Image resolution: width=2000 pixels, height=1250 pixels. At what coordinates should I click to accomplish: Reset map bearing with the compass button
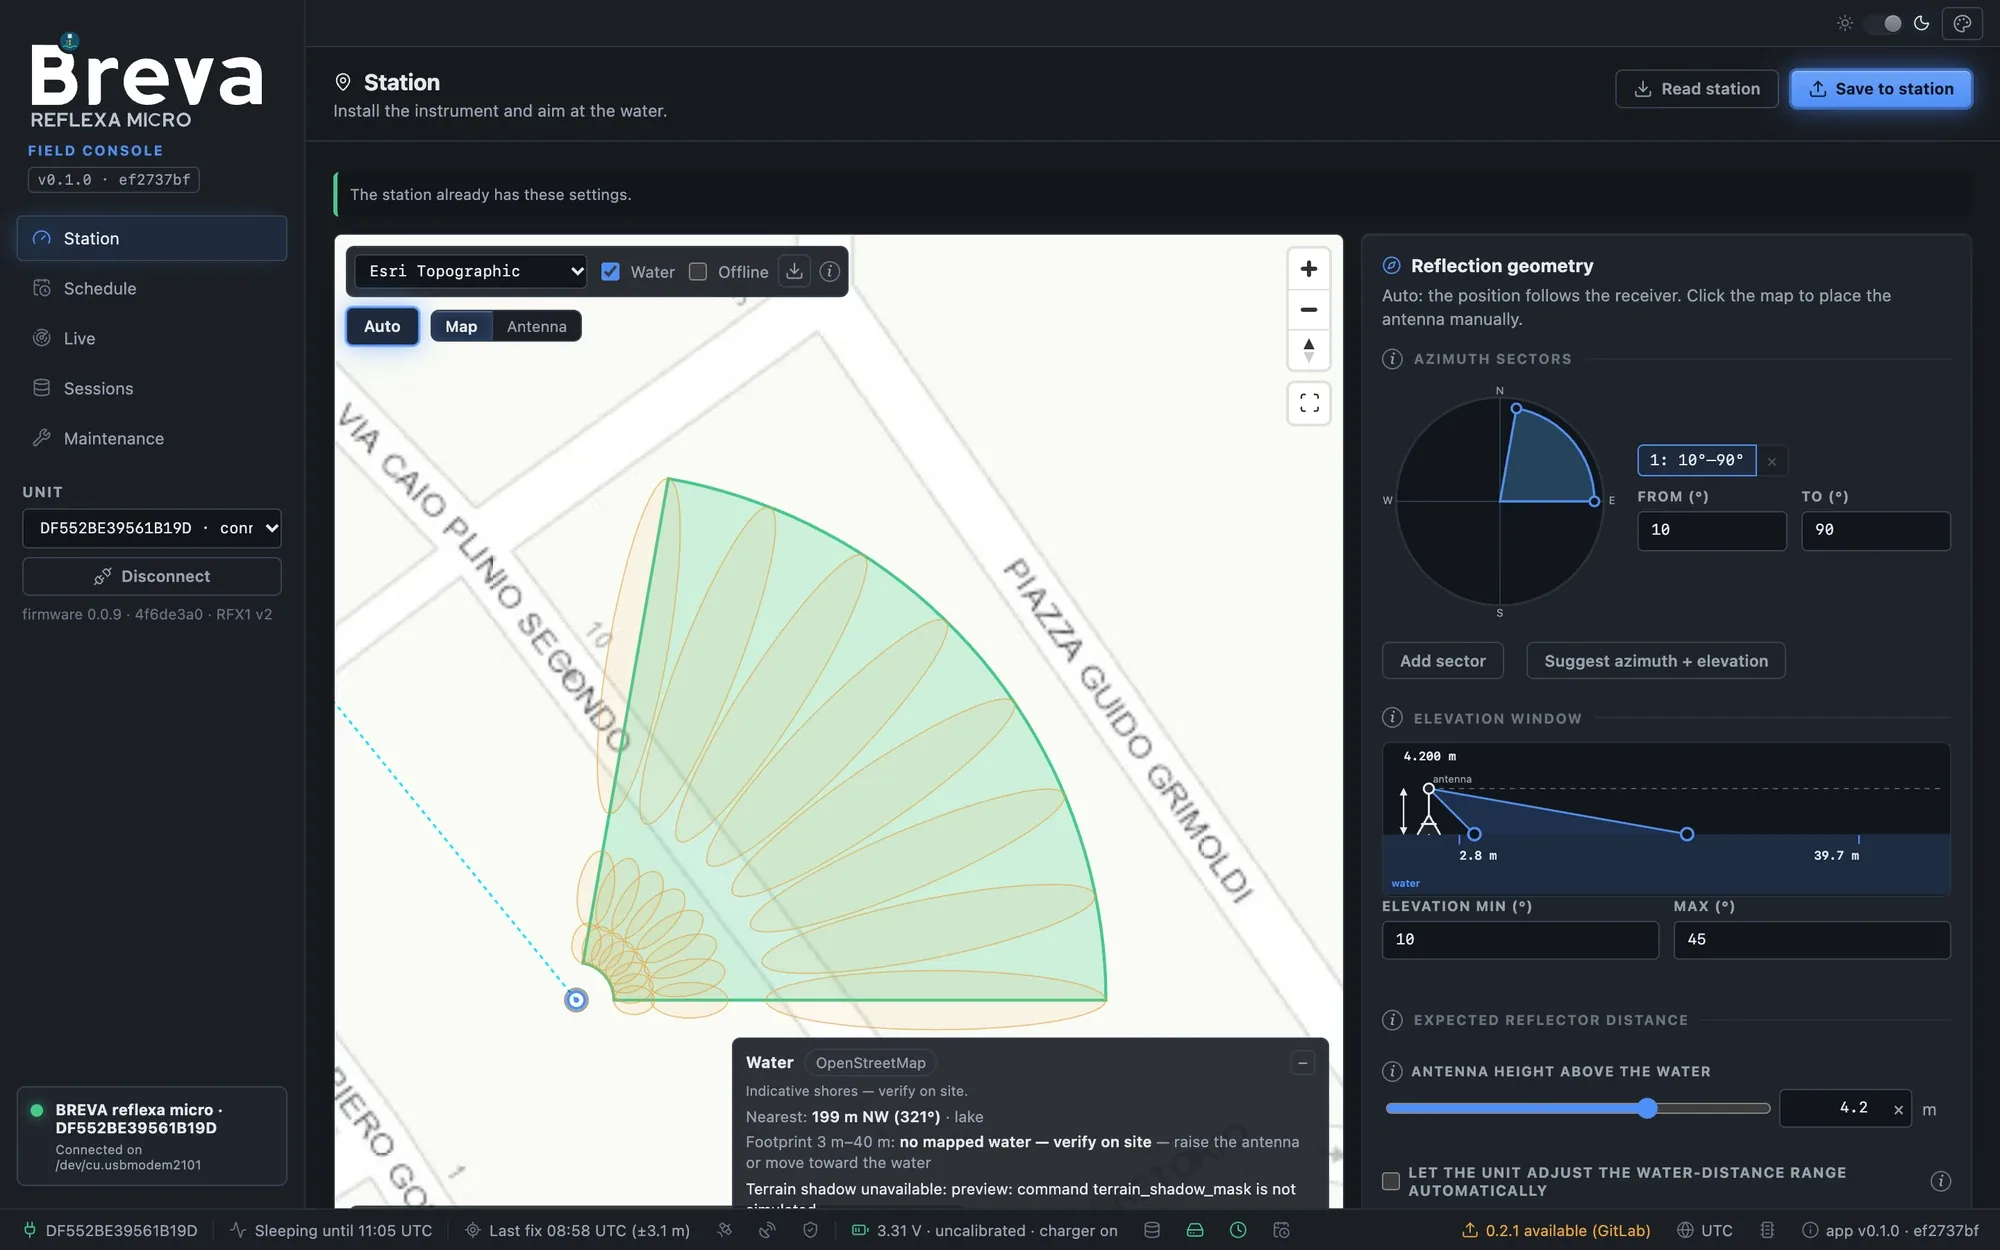click(1308, 351)
